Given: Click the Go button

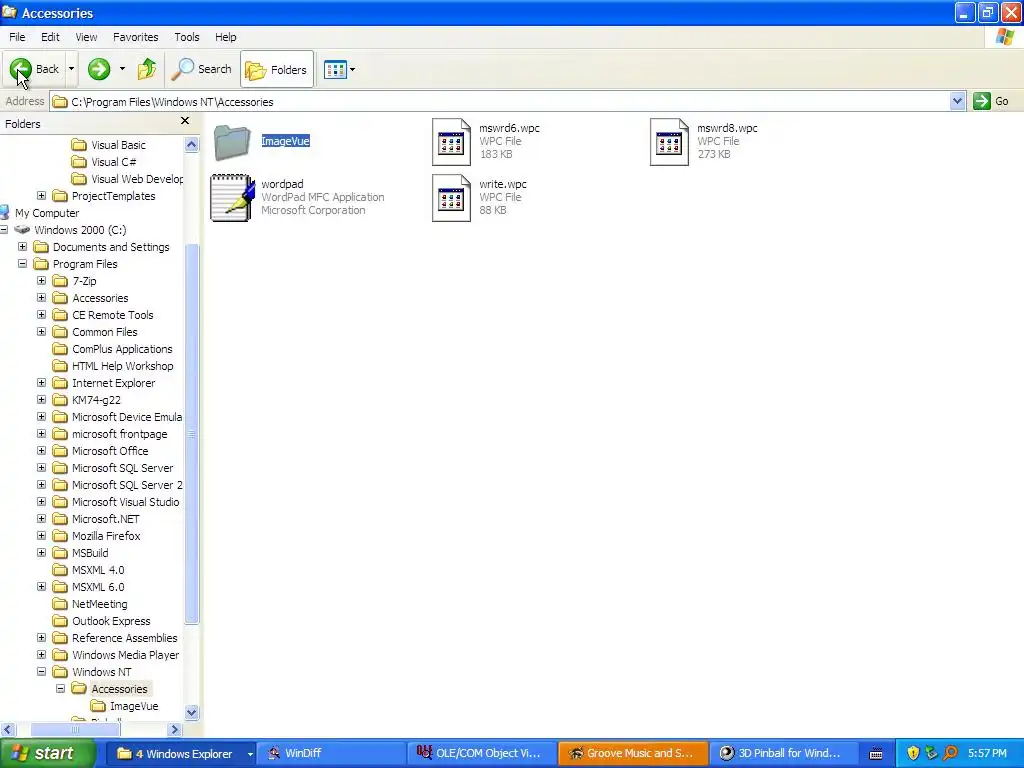Looking at the screenshot, I should 991,101.
